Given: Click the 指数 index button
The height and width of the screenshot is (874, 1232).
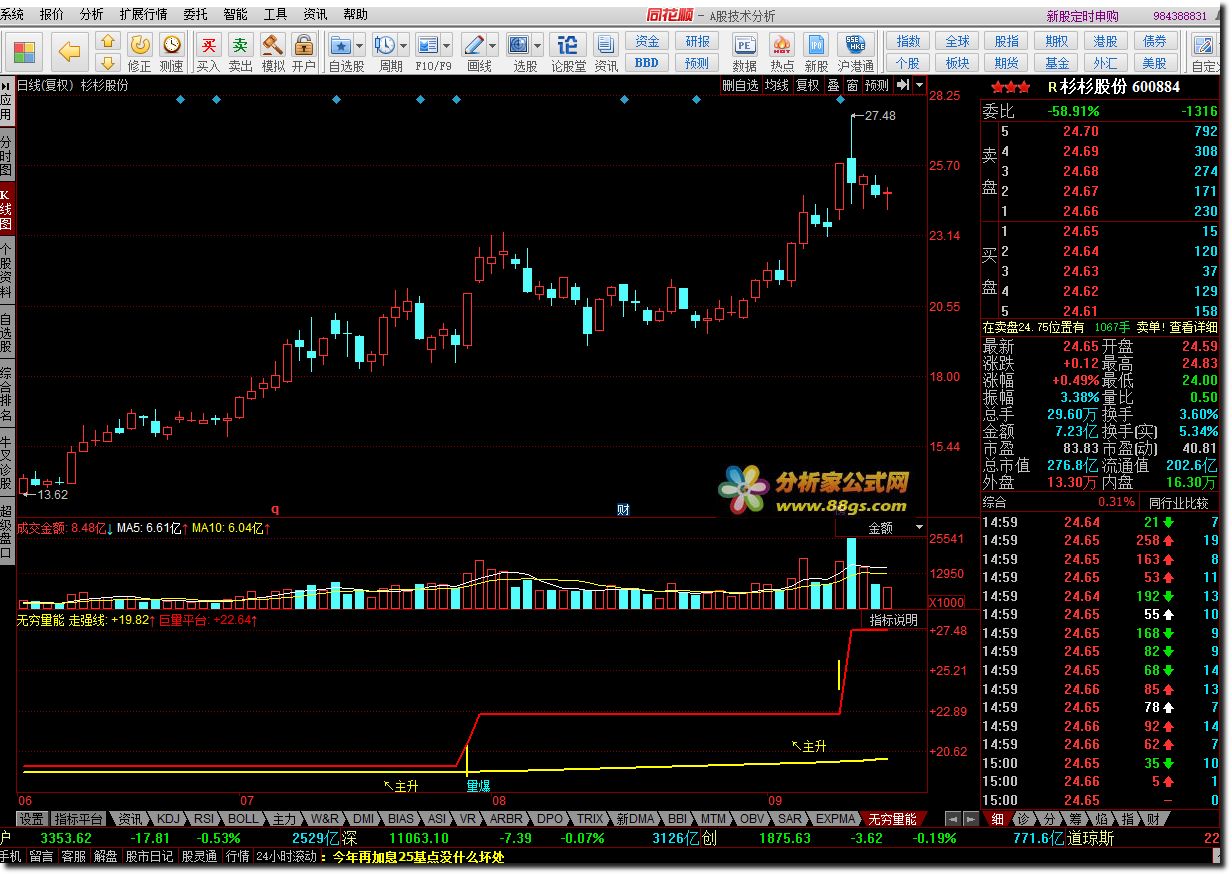Looking at the screenshot, I should point(908,42).
